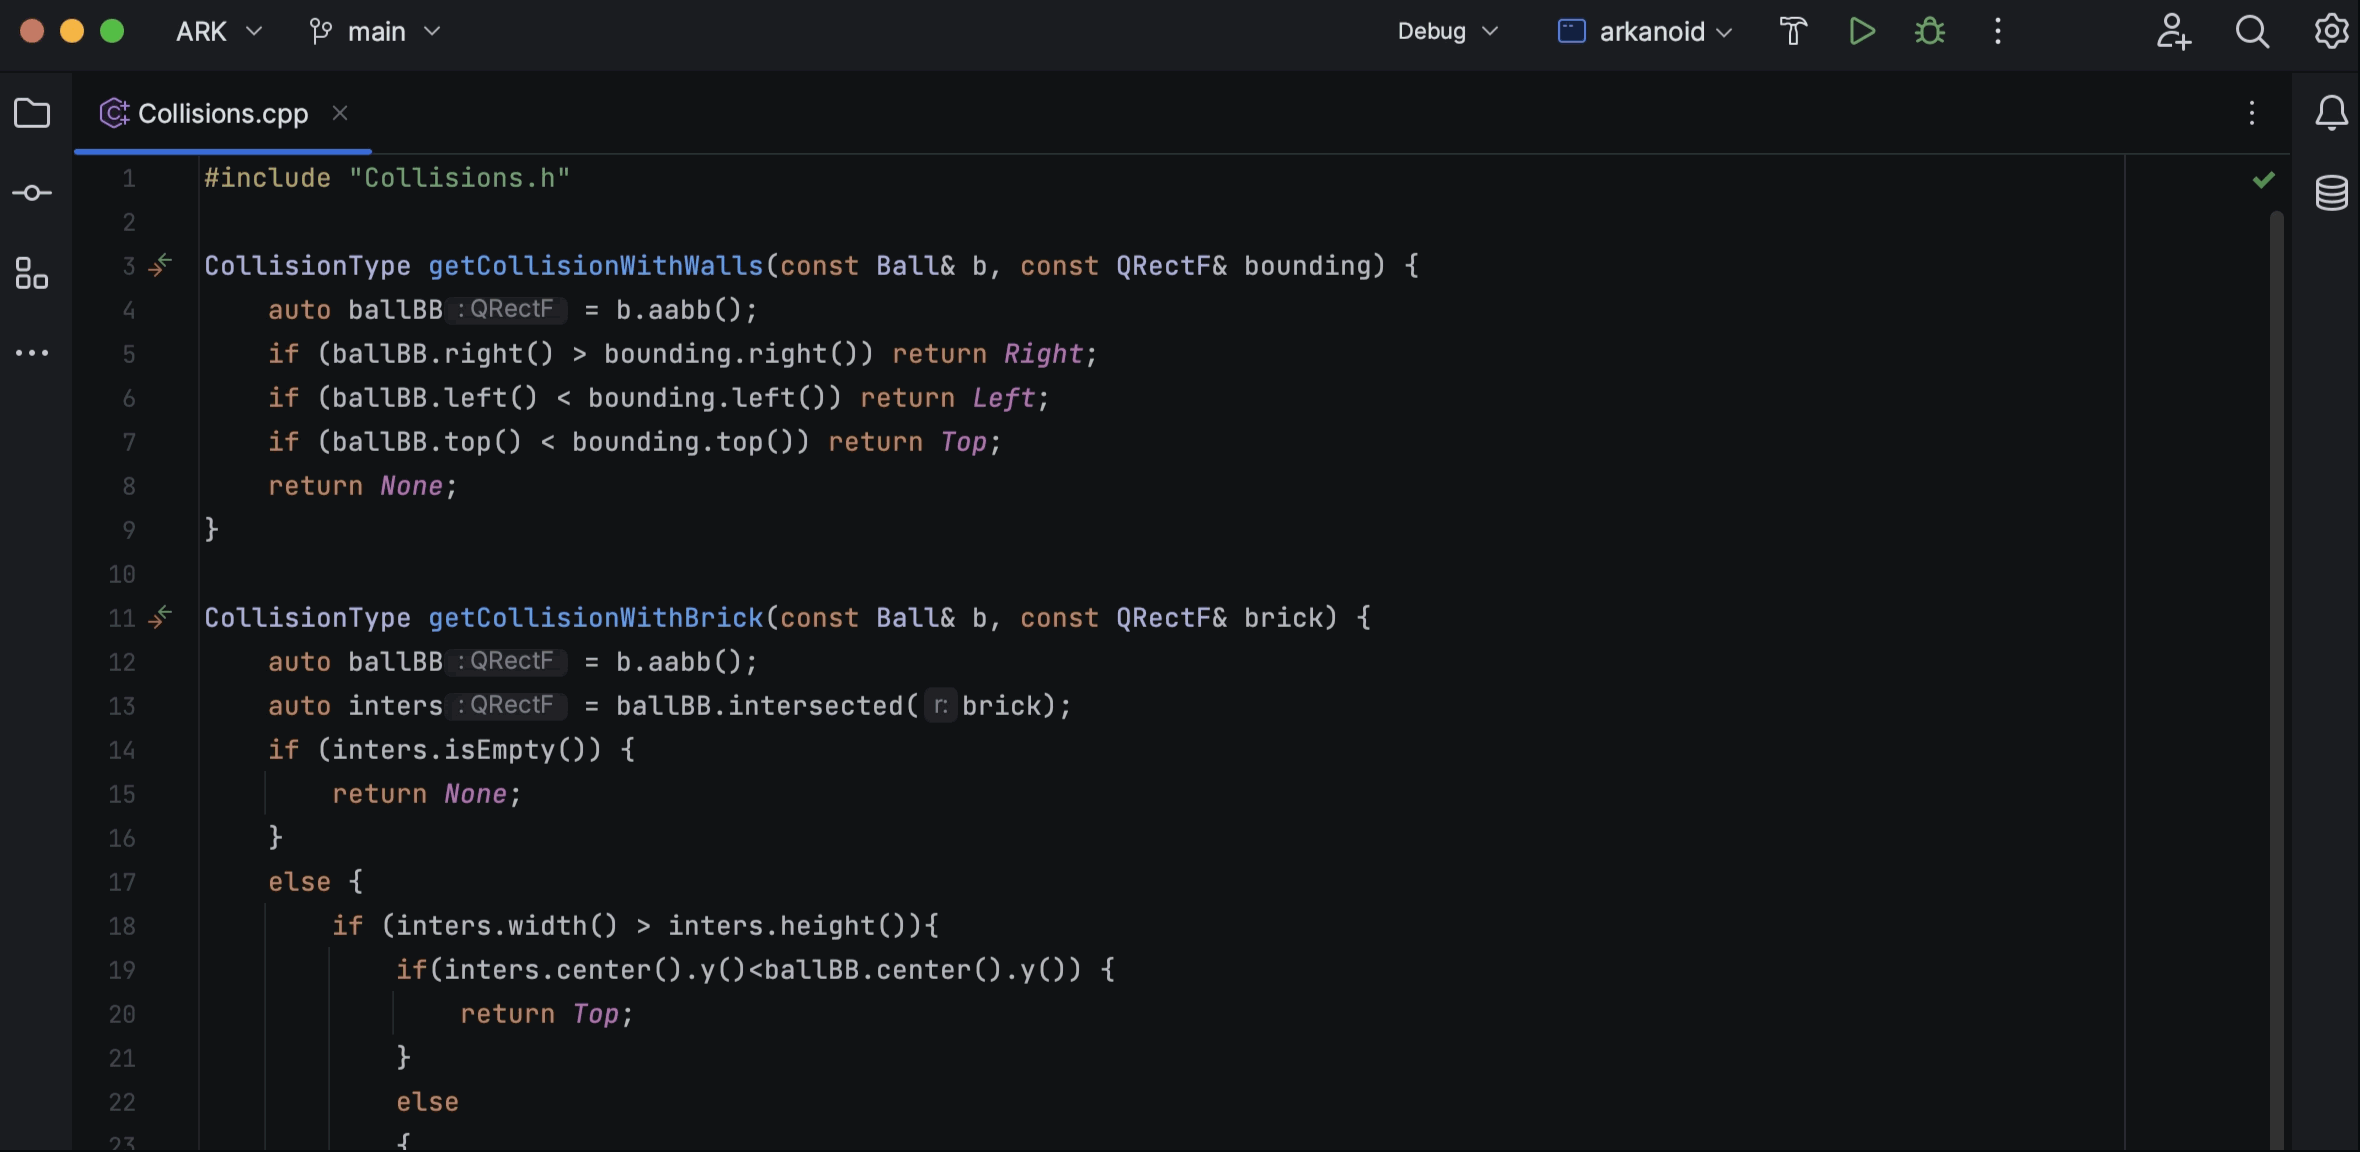Expand the Debug build profile dropdown

[1447, 31]
